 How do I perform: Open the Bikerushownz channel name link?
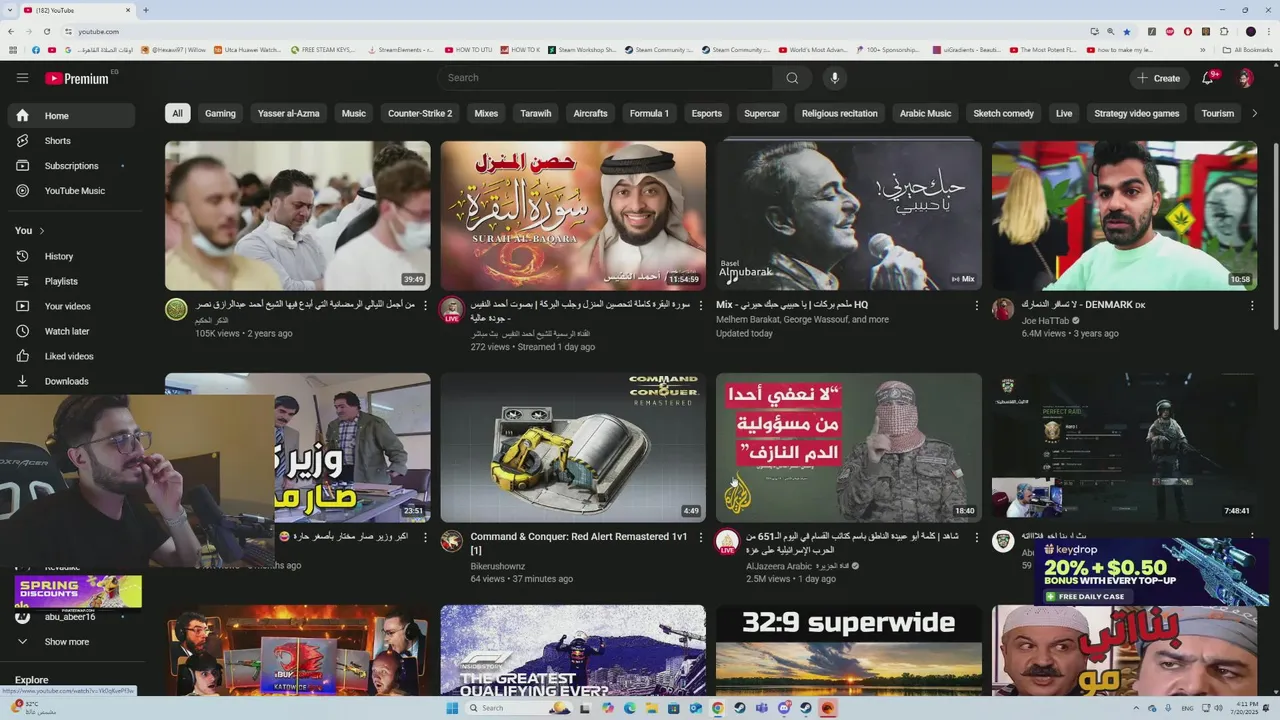(x=497, y=566)
